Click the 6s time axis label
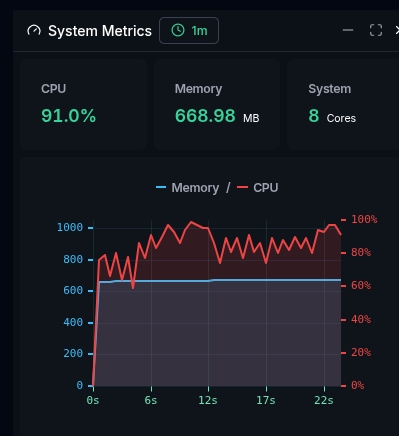The image size is (399, 436). tap(151, 400)
